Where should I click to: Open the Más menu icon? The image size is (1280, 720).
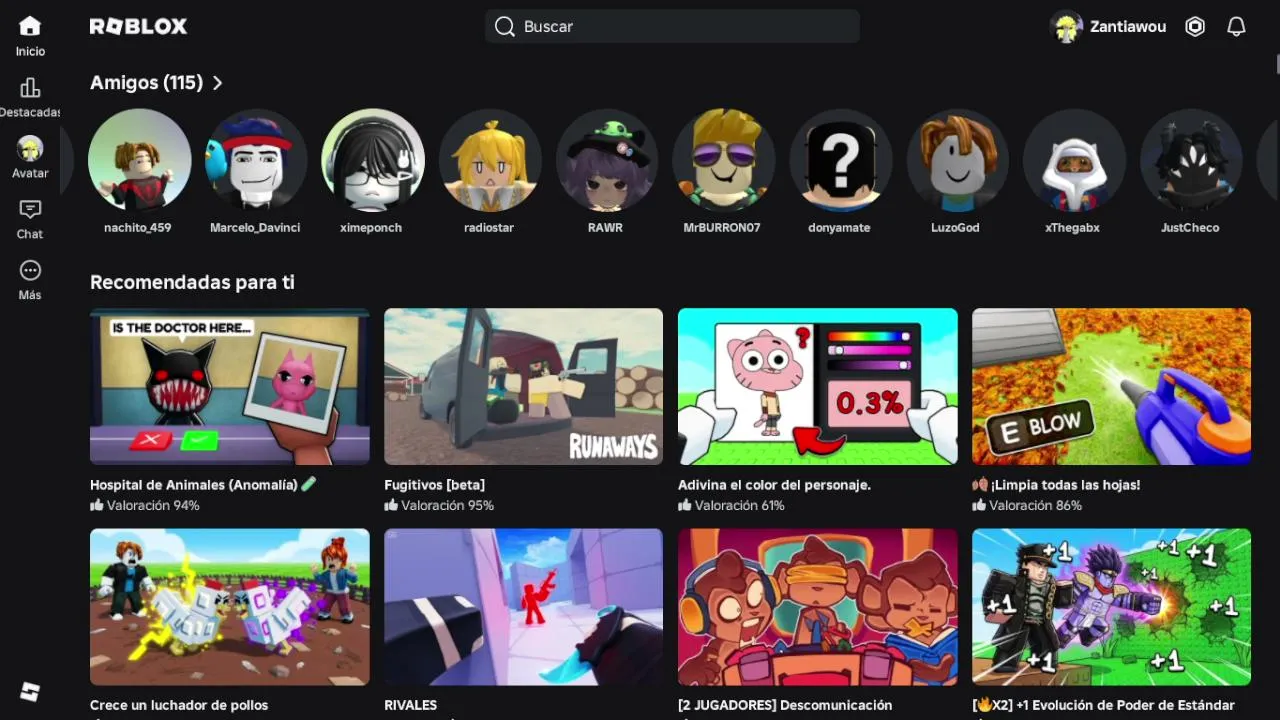[30, 270]
